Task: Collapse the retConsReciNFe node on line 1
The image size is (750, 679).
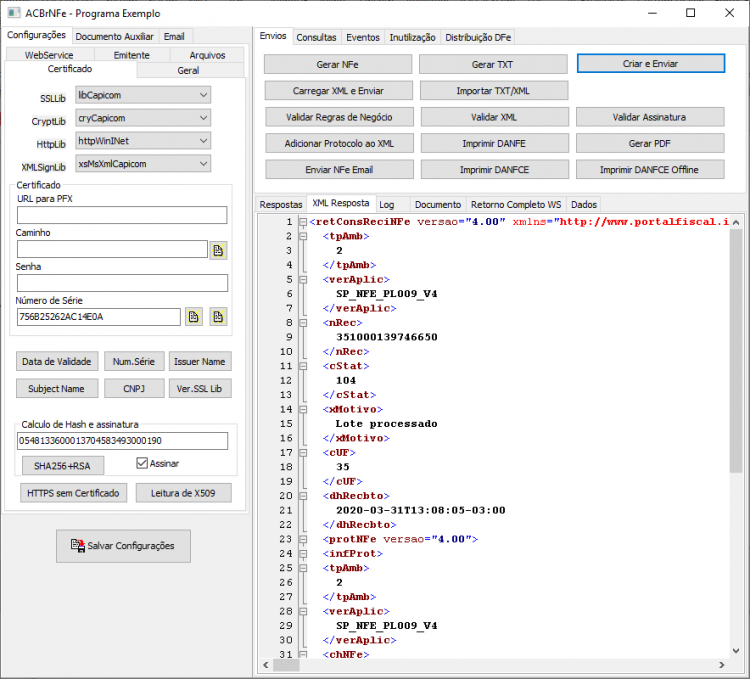Action: pos(303,222)
